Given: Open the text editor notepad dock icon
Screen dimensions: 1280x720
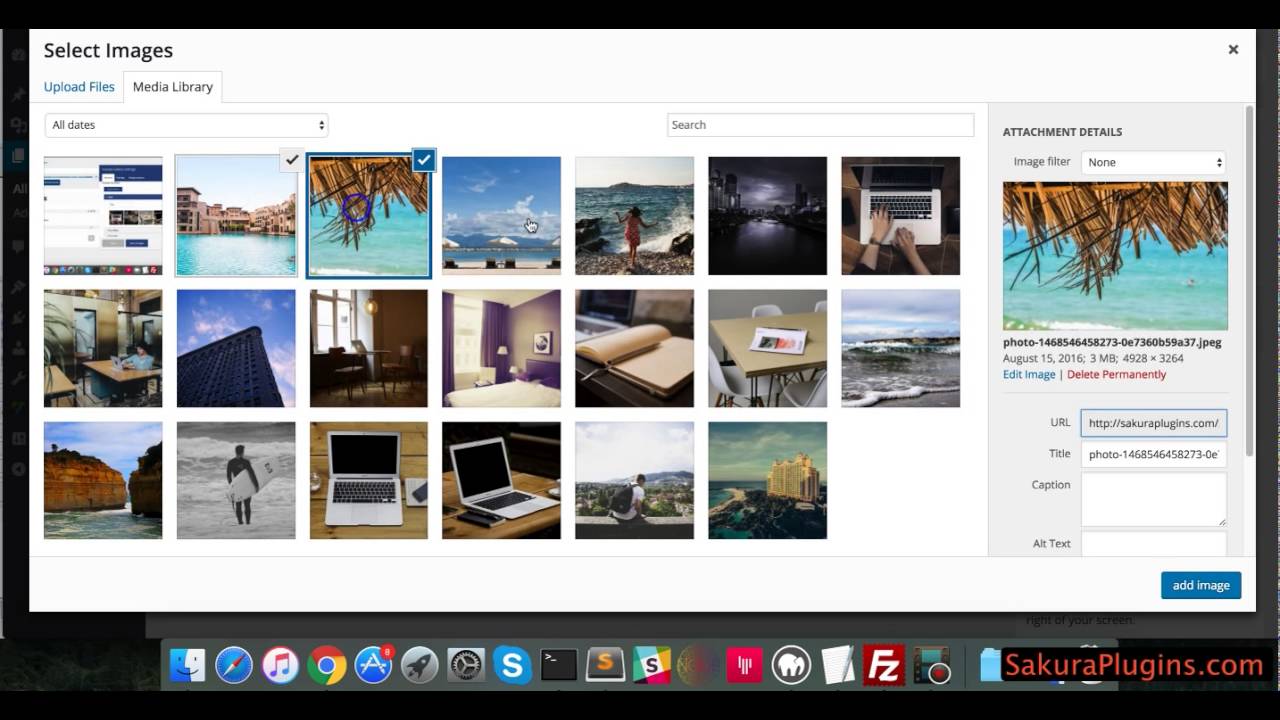Looking at the screenshot, I should pyautogui.click(x=837, y=665).
